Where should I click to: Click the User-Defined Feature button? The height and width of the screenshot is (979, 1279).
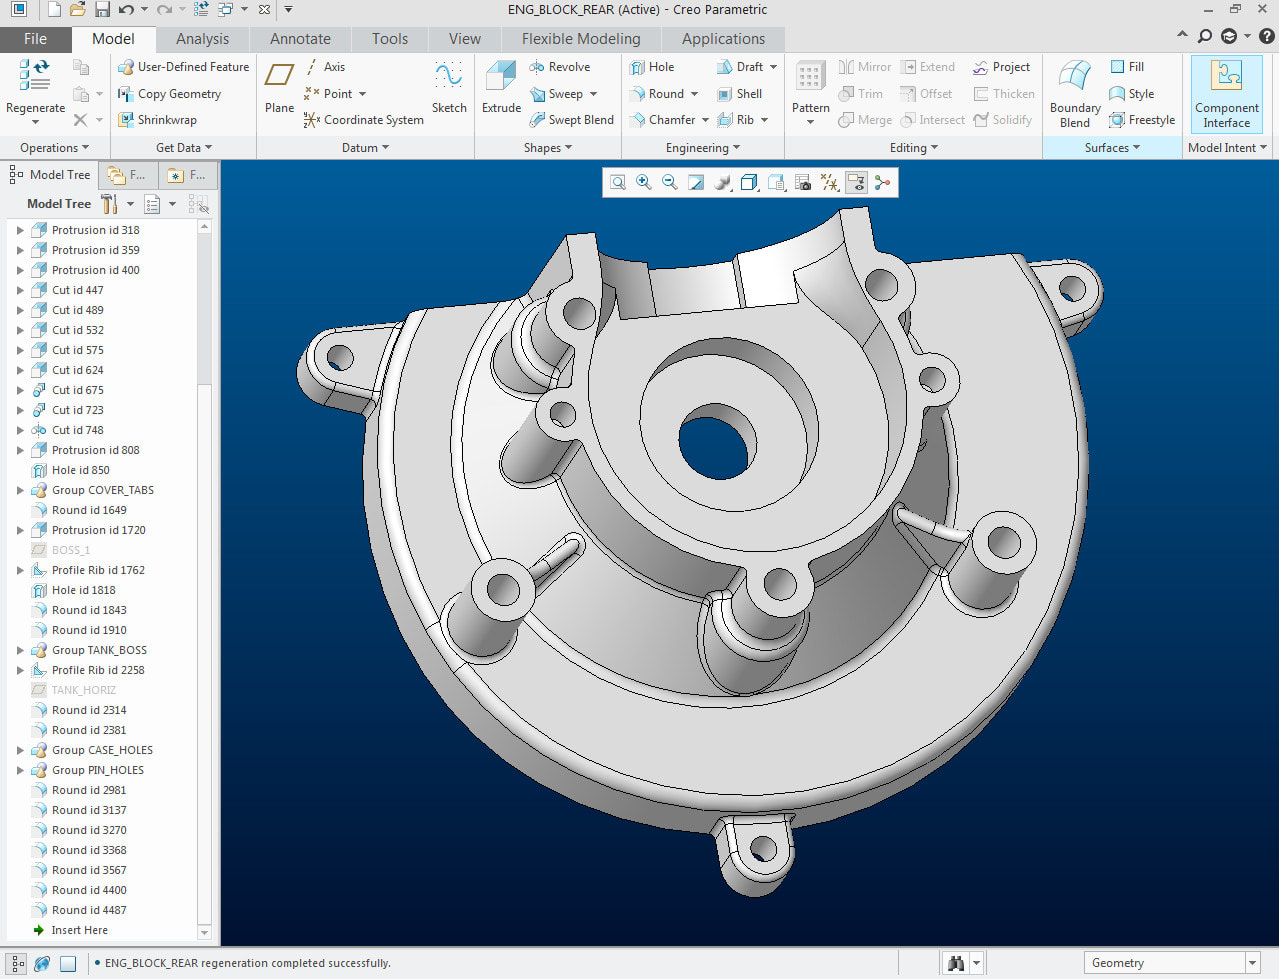(183, 67)
